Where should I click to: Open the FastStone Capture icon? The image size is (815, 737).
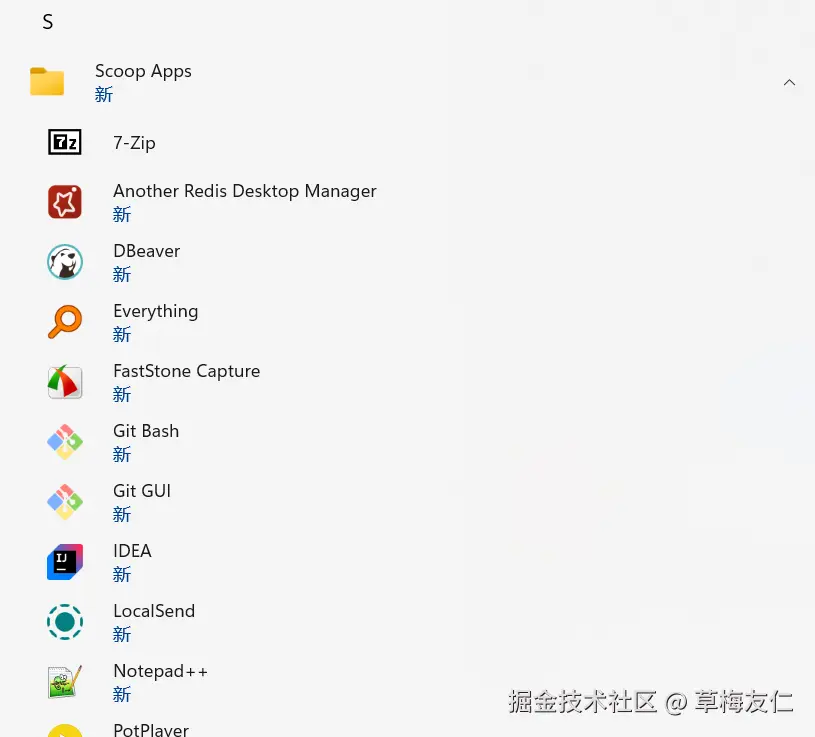65,381
